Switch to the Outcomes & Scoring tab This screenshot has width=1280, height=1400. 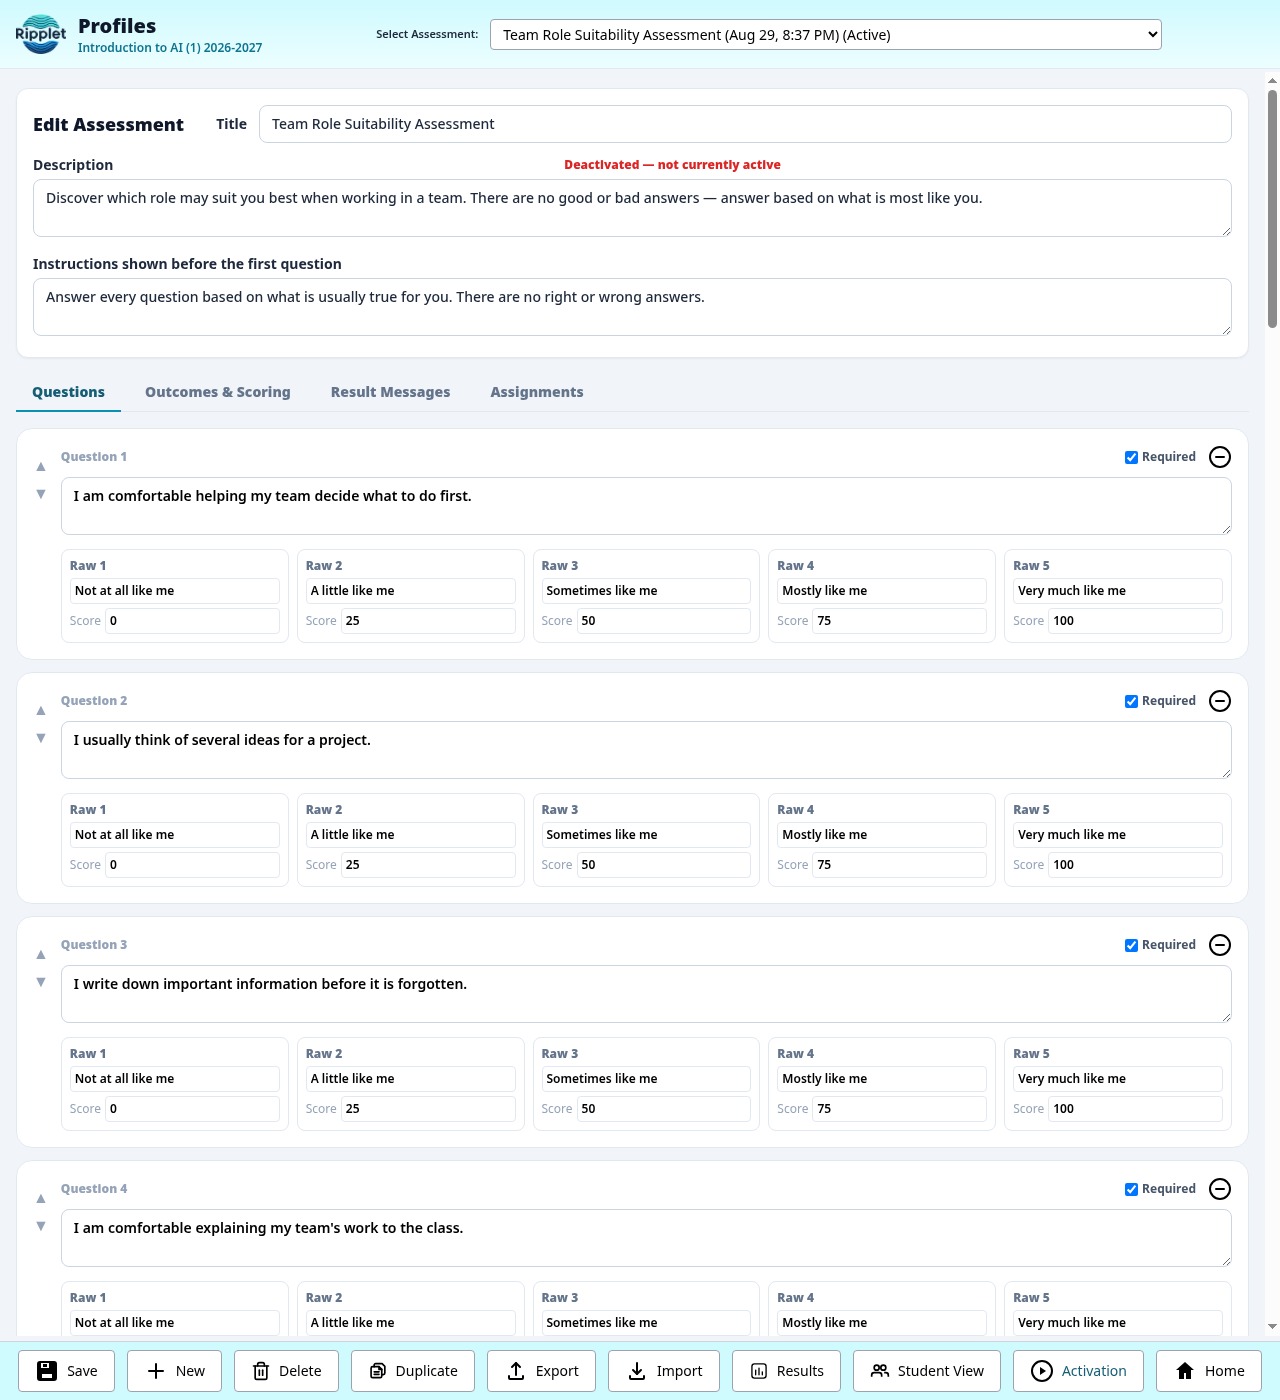(x=218, y=392)
